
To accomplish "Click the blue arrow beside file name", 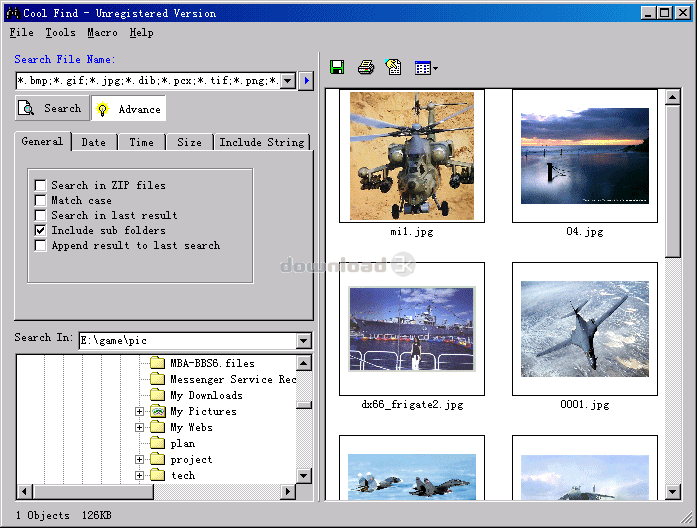I will click(306, 81).
